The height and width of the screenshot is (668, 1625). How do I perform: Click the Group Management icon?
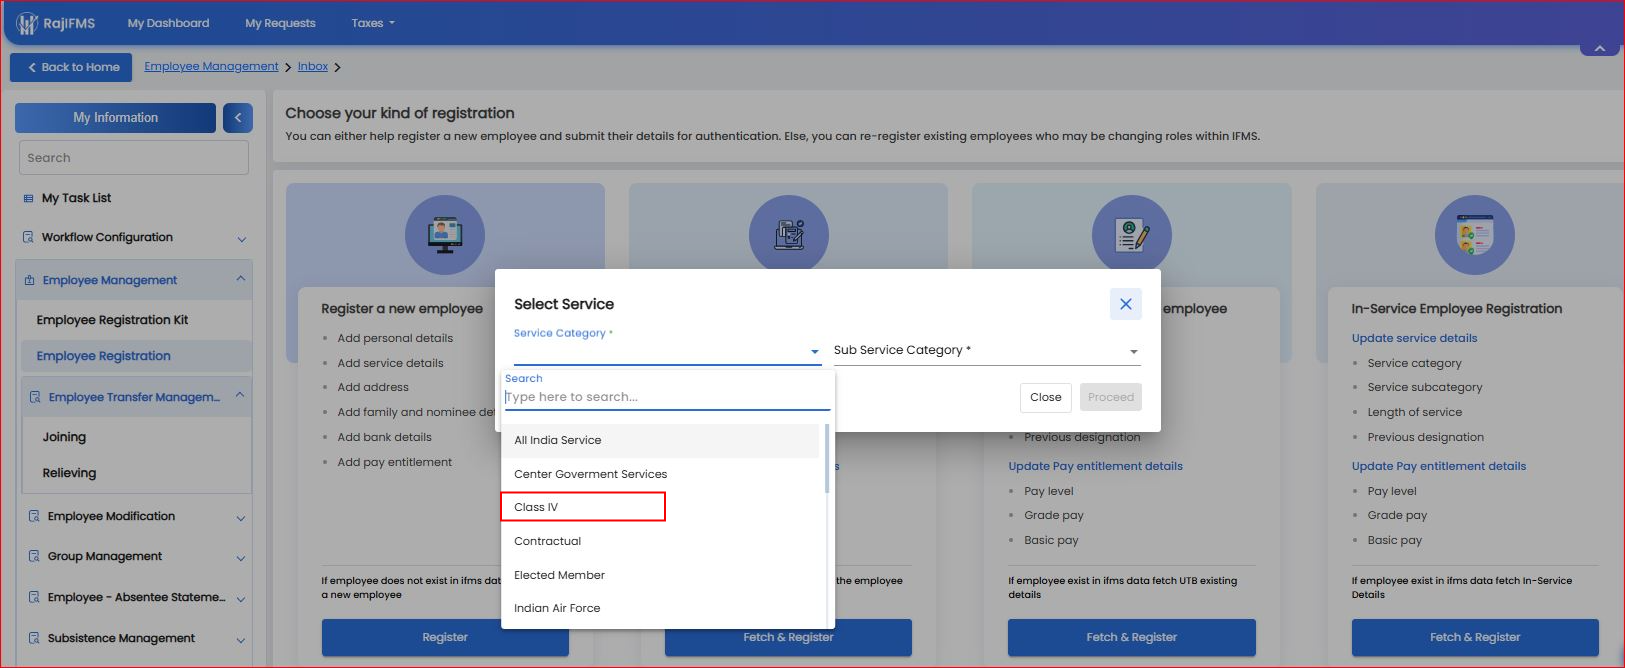[35, 556]
